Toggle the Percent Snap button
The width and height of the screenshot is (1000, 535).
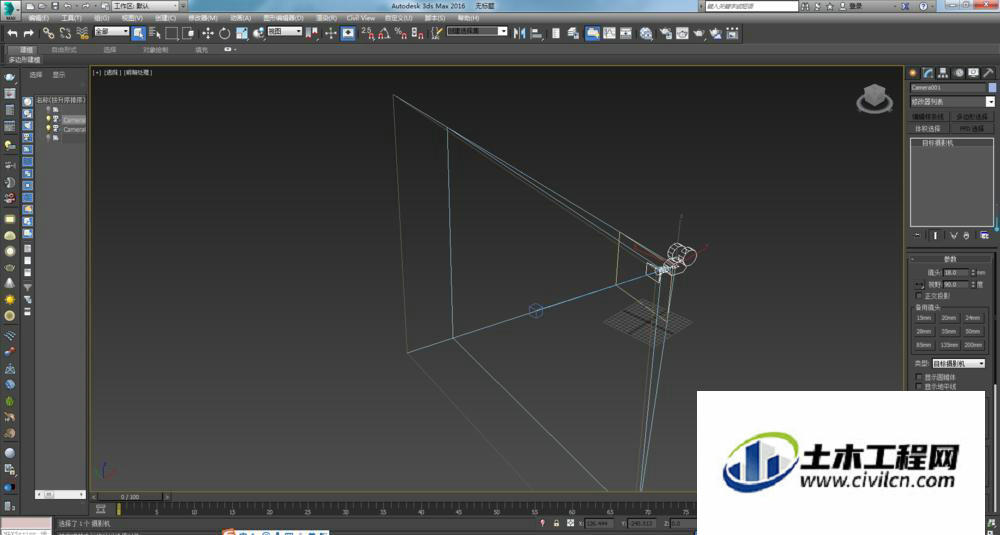pyautogui.click(x=401, y=33)
